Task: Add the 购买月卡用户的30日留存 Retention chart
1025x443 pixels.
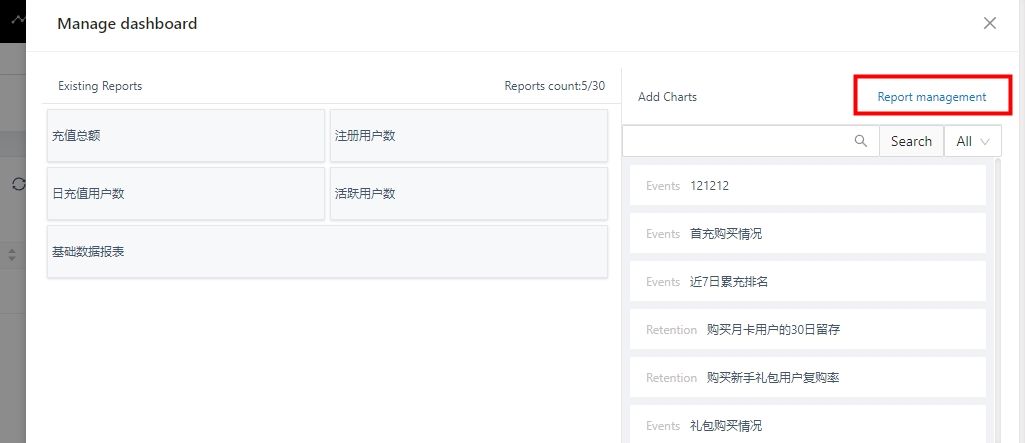Action: (807, 330)
